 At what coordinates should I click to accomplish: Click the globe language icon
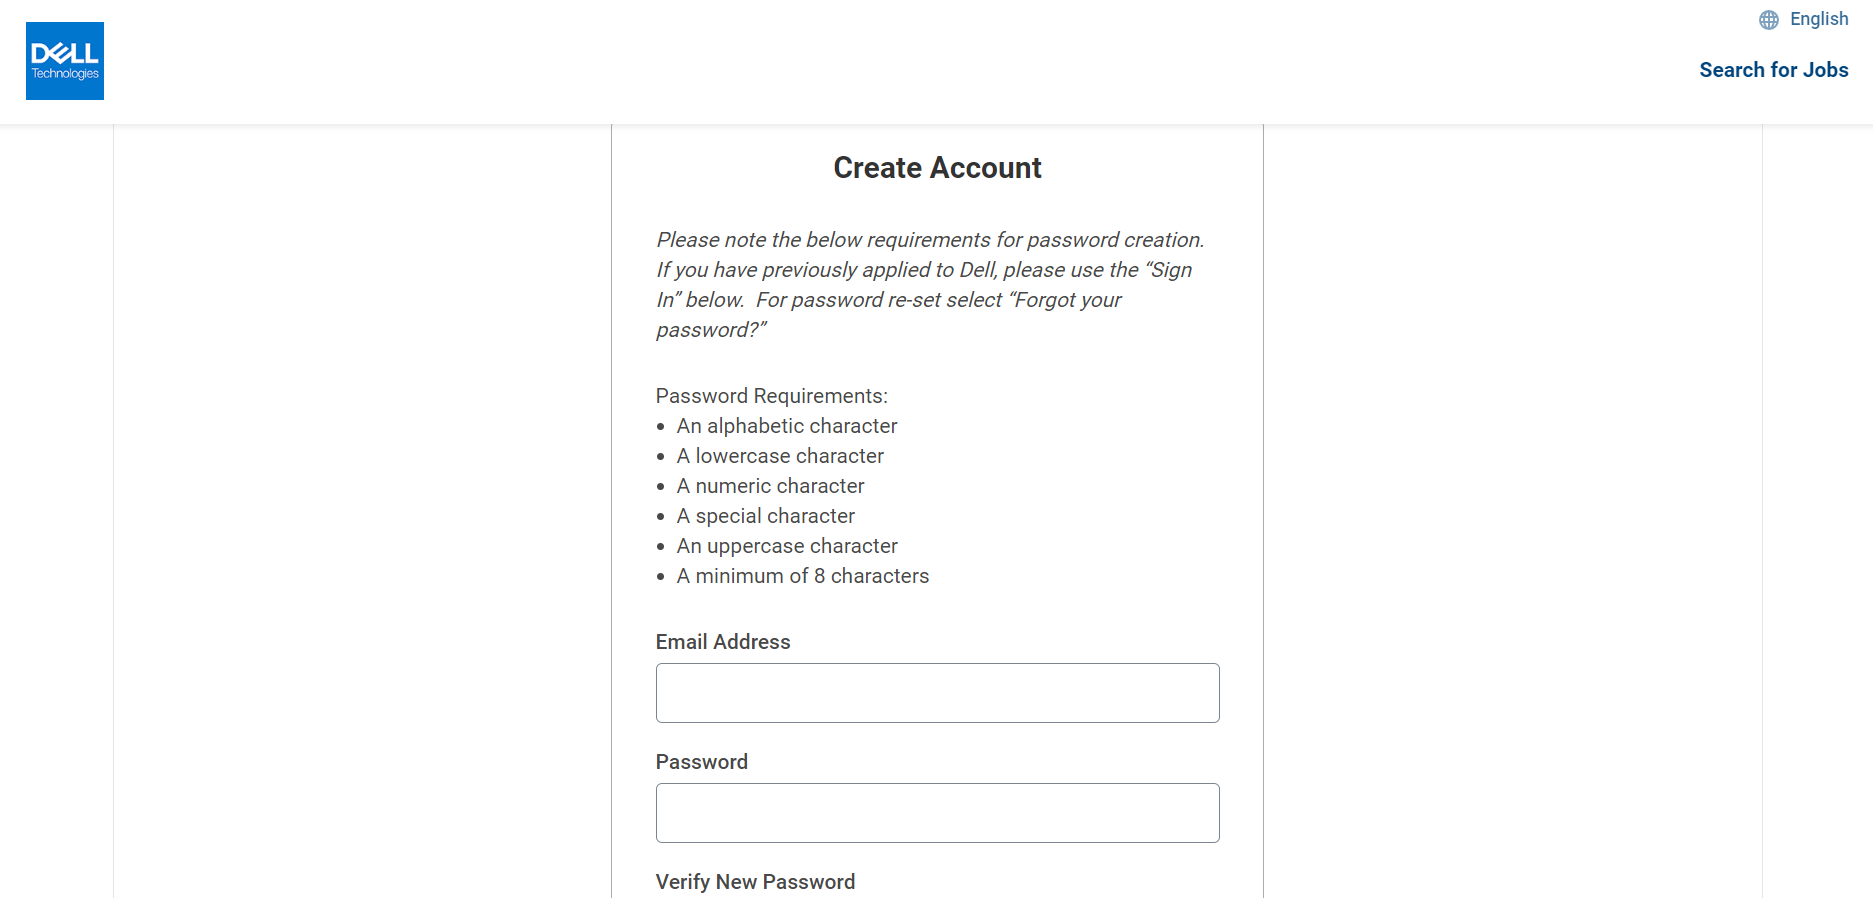tap(1768, 20)
